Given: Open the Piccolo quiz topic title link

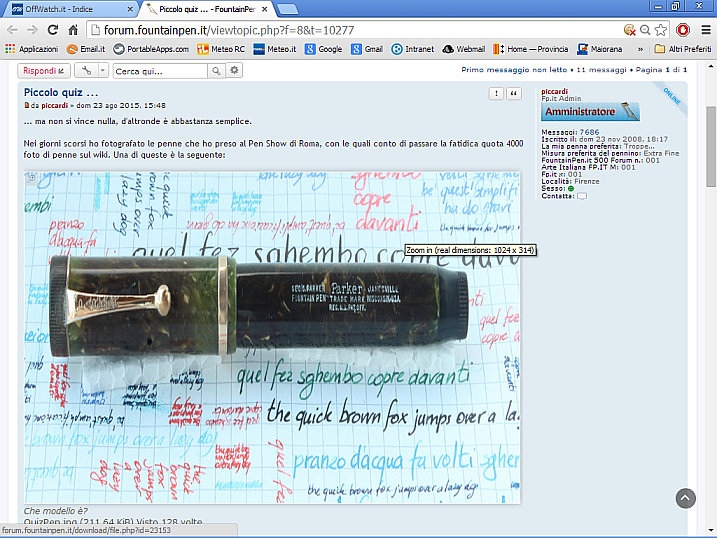Looking at the screenshot, I should pos(60,92).
